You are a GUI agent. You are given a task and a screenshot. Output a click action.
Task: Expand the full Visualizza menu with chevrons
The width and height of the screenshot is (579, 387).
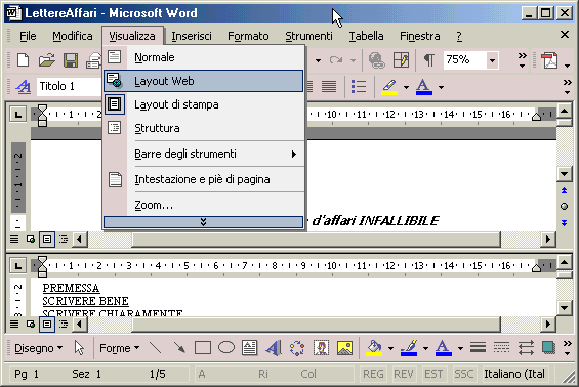203,222
